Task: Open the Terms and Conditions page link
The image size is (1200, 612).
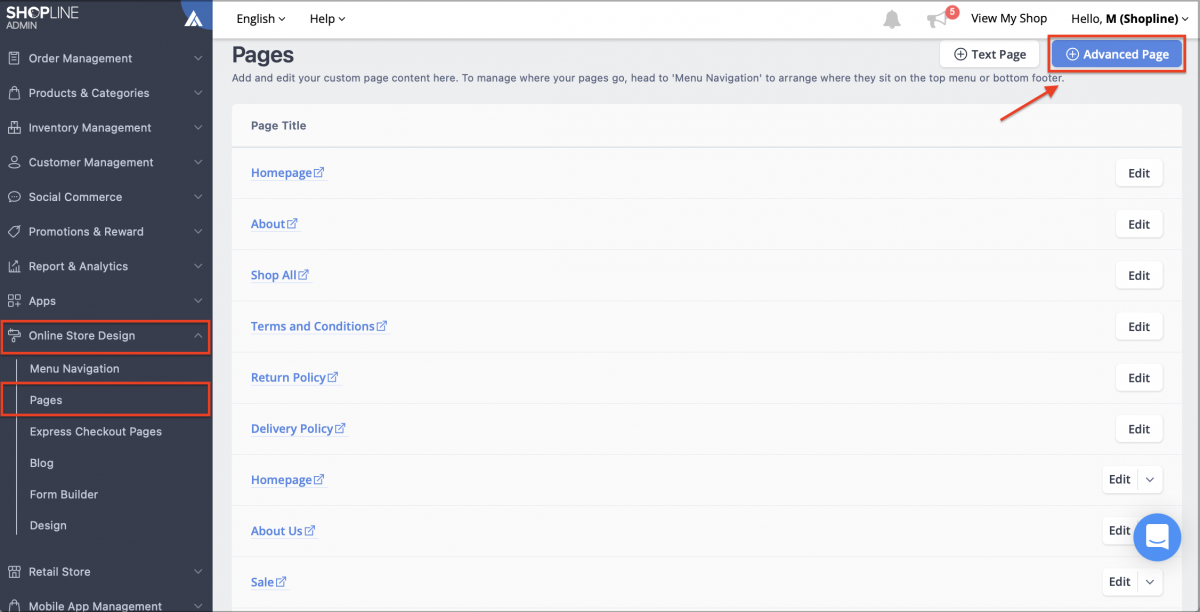Action: [312, 326]
